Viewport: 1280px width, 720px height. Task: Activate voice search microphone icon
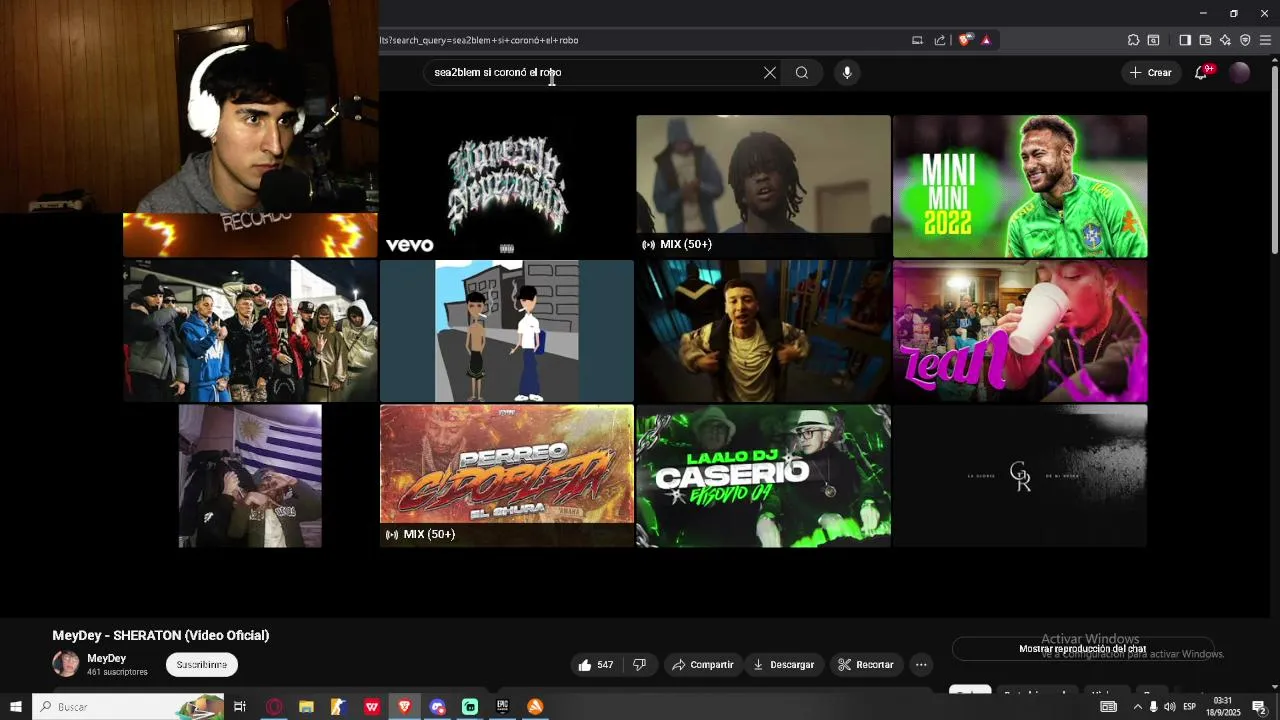coord(847,72)
